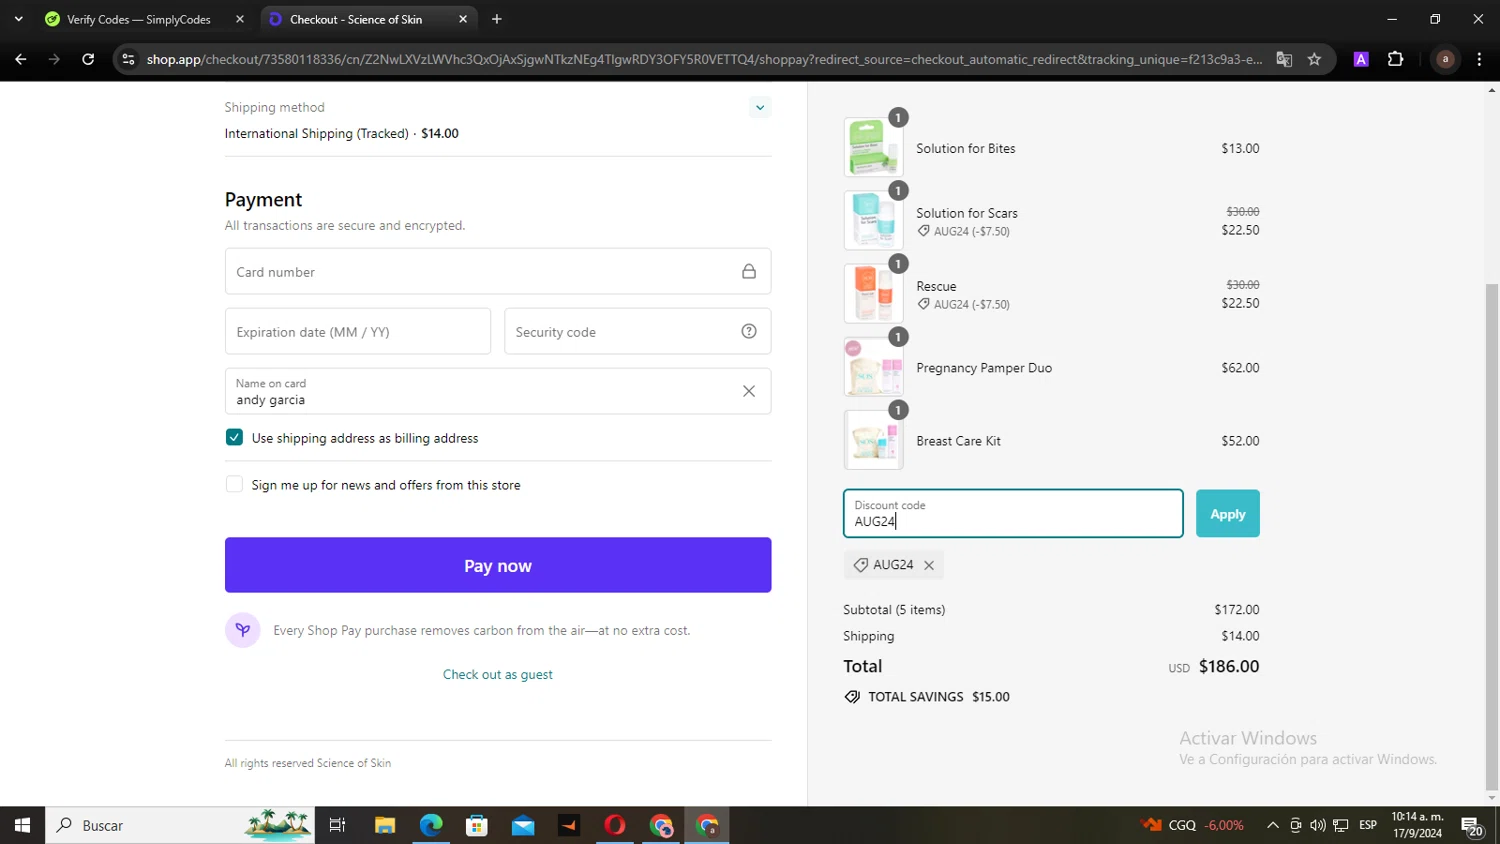
Task: Click the CGQ stock widget in taskbar
Action: pyautogui.click(x=1192, y=825)
